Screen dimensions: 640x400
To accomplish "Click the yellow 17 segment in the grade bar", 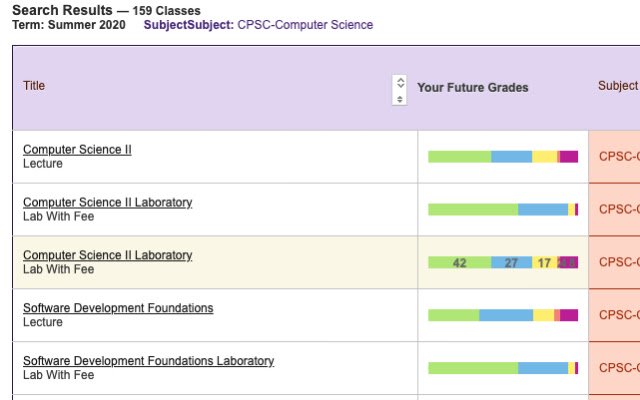I will coord(544,263).
